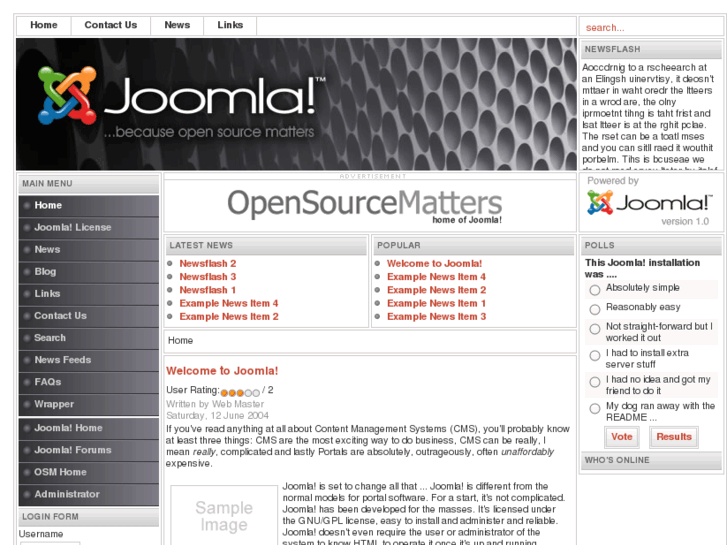
Task: Click the user rating stars
Action: coord(240,392)
